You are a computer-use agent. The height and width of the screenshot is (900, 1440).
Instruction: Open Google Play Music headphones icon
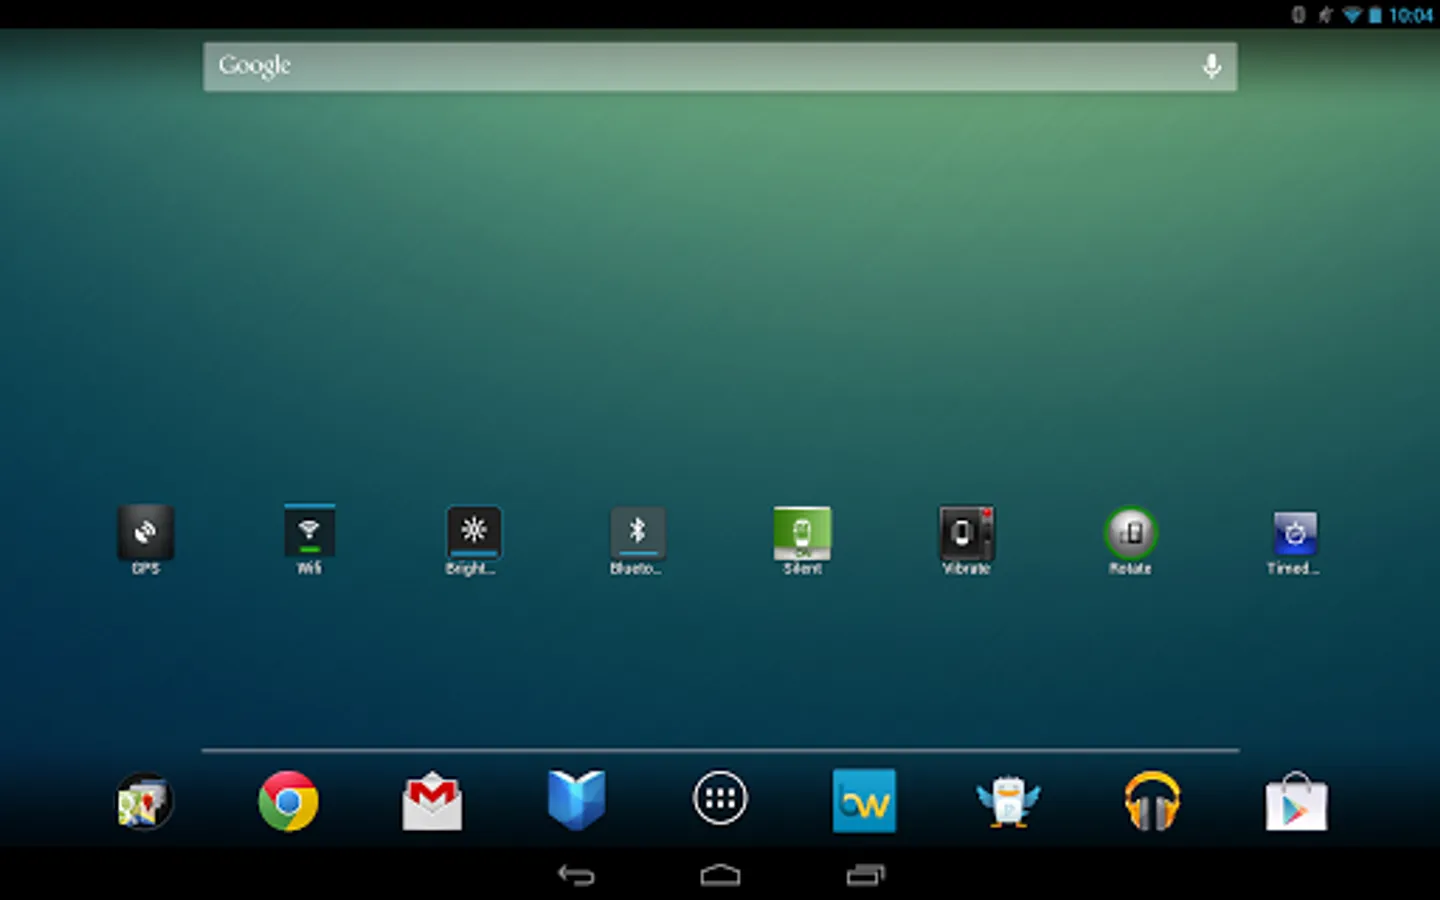coord(1152,801)
